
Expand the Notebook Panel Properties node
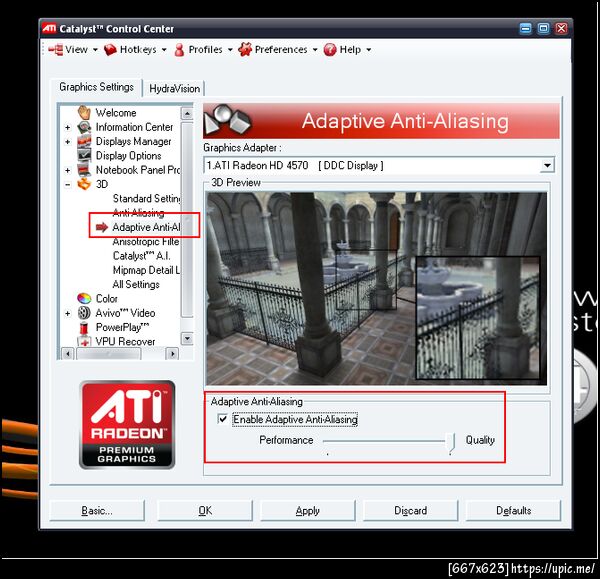[68, 170]
